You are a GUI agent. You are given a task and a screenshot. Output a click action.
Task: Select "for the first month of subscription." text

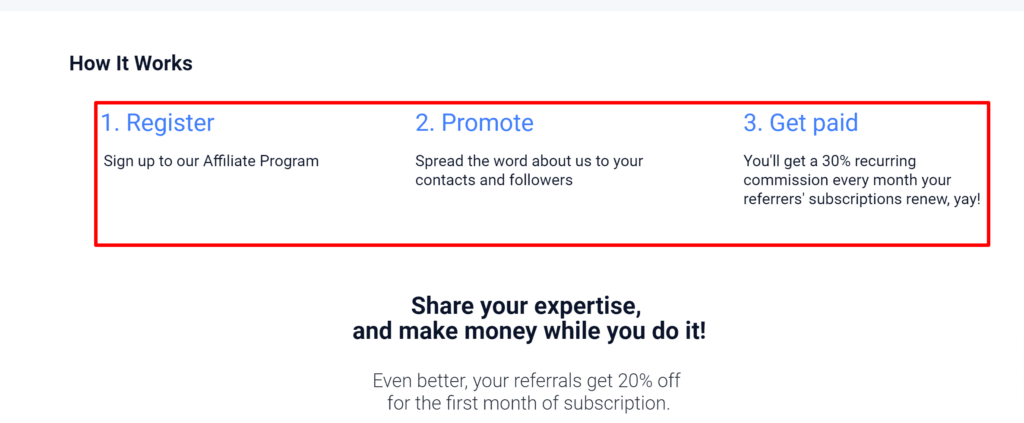click(528, 403)
